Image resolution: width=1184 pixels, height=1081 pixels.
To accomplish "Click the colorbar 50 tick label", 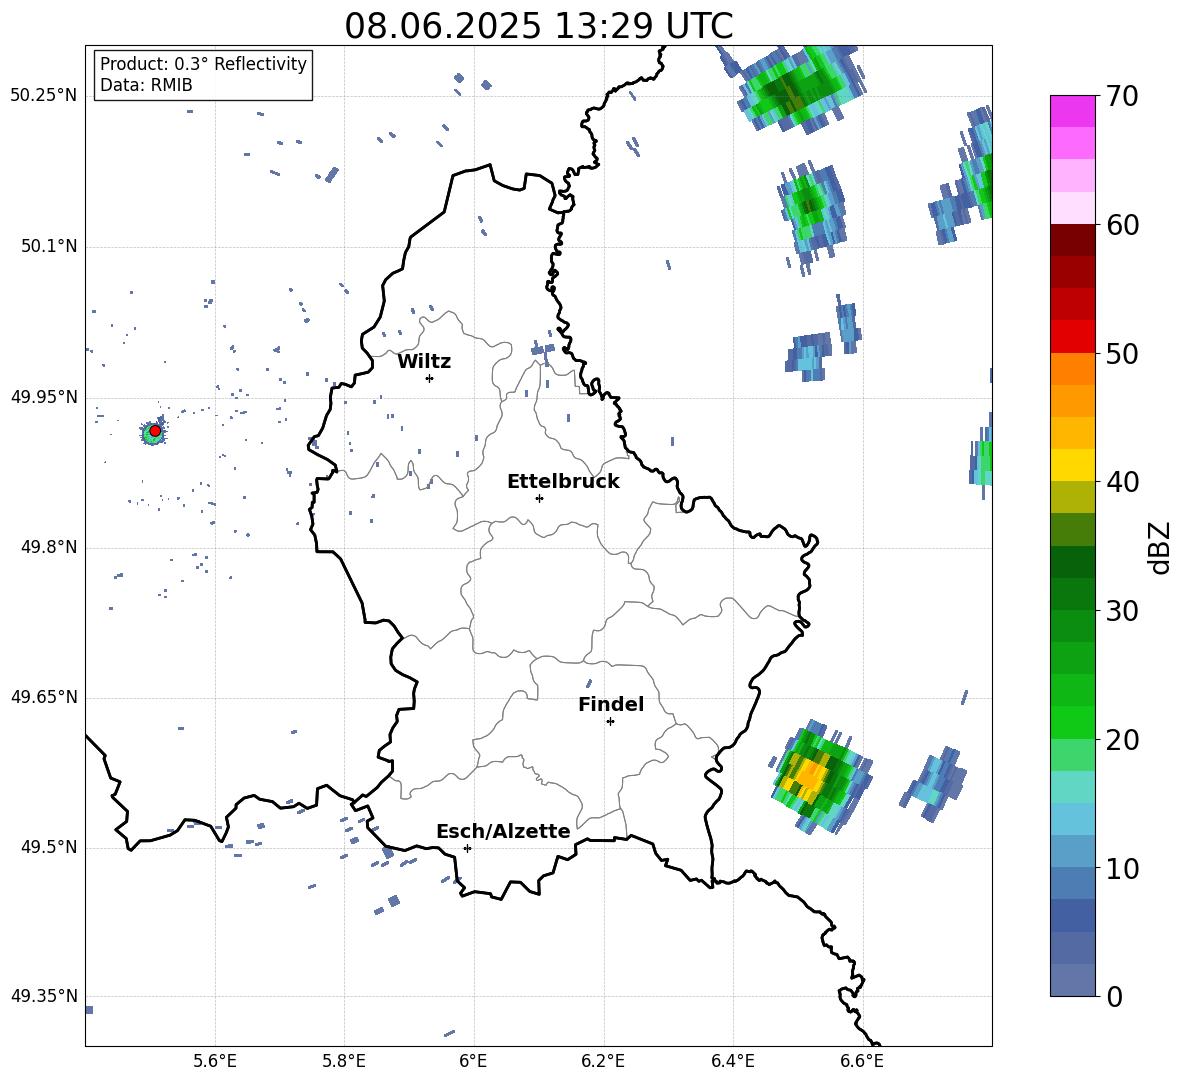I will pyautogui.click(x=1122, y=354).
